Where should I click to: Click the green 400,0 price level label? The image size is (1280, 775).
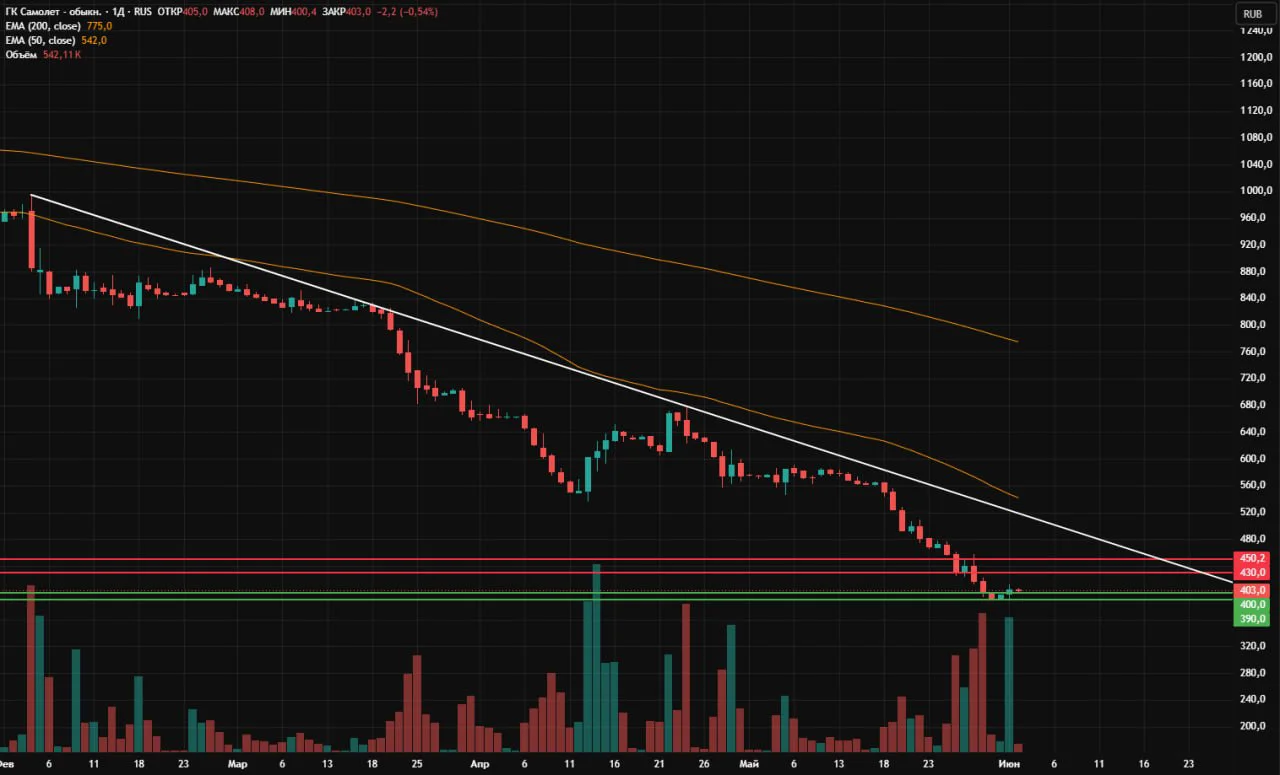[1253, 605]
